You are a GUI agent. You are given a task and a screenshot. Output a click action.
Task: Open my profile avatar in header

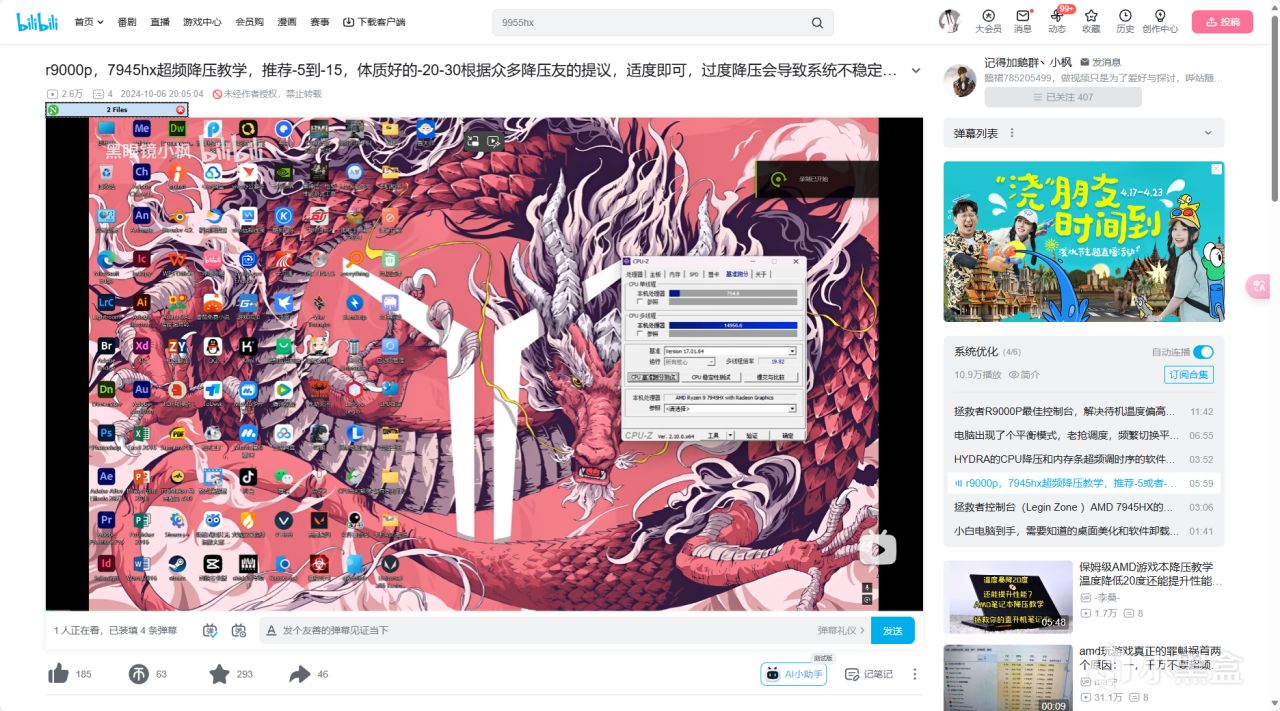[949, 21]
